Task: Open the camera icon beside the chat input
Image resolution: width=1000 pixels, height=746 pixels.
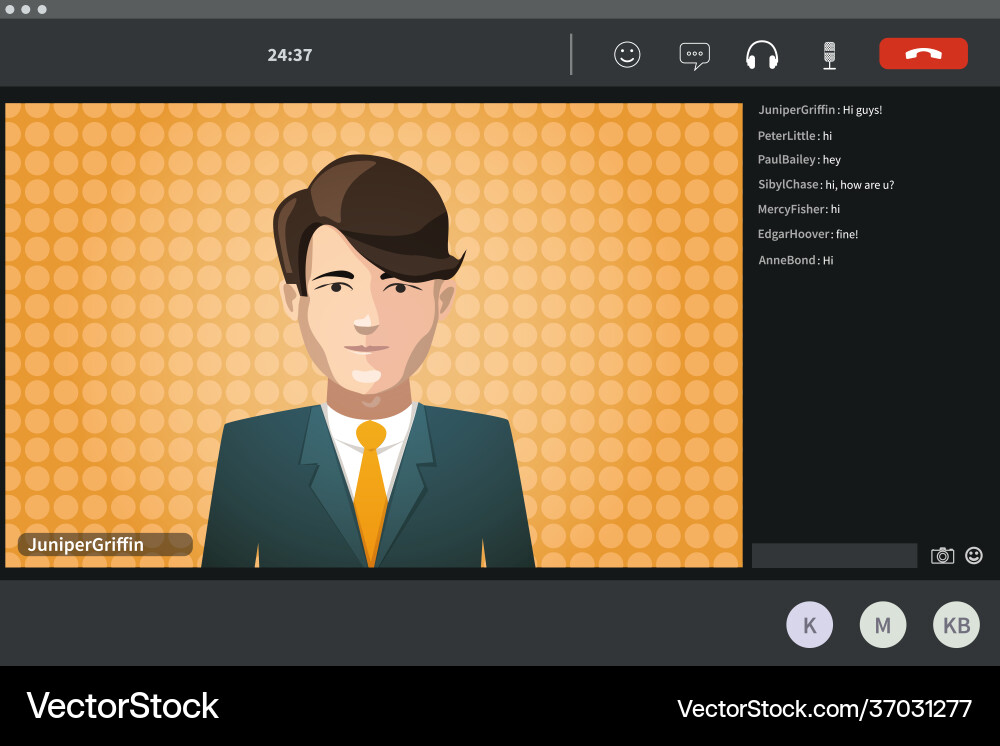Action: coord(942,555)
